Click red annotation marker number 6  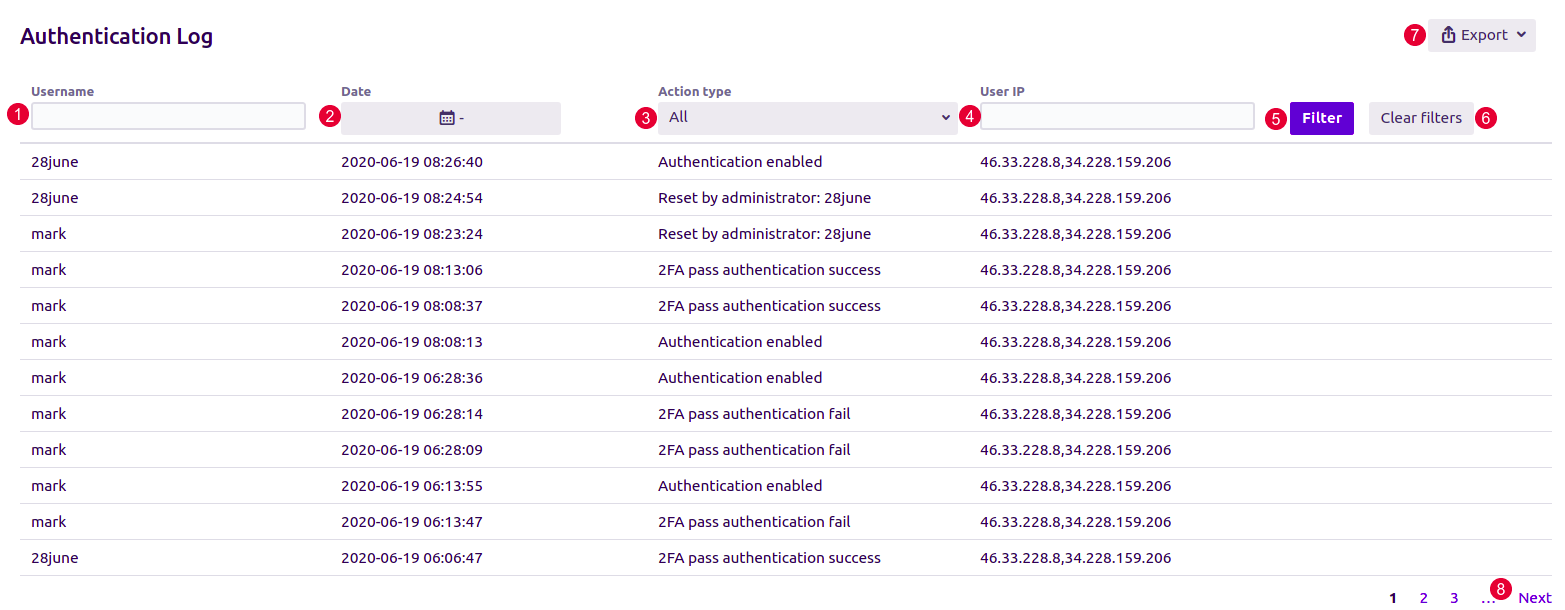click(1486, 118)
